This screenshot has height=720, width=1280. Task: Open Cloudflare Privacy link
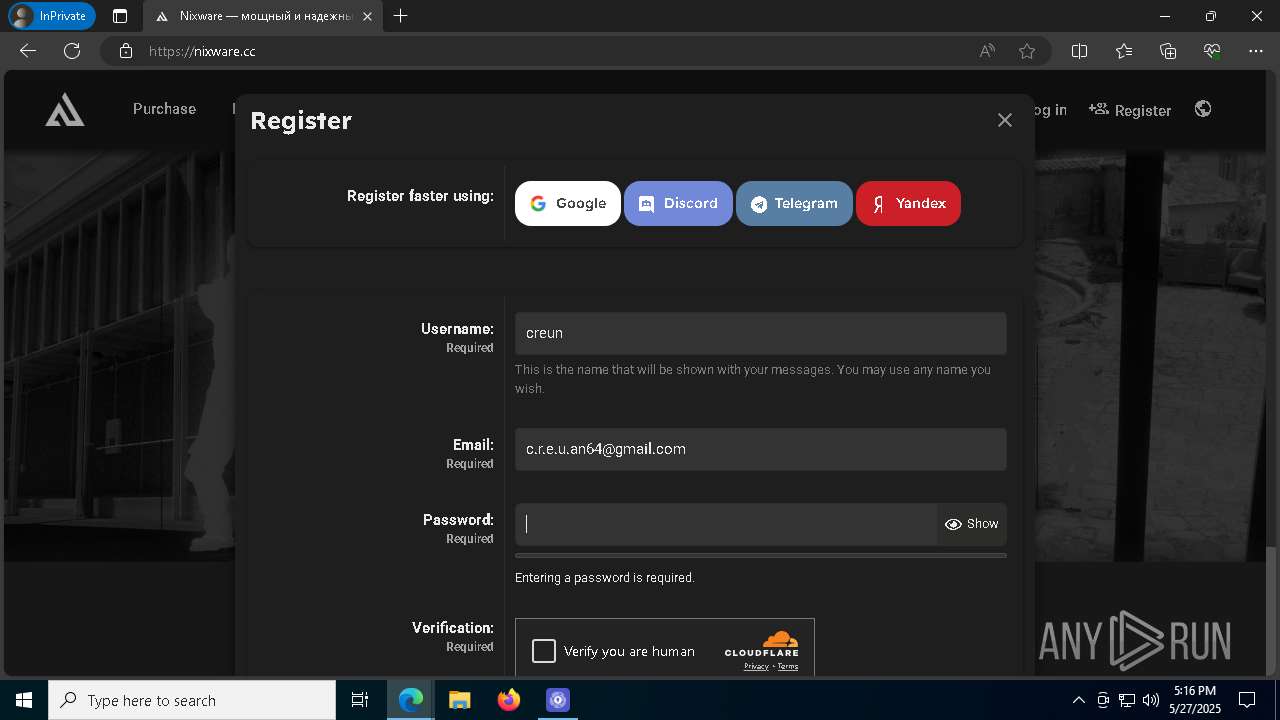pos(756,666)
